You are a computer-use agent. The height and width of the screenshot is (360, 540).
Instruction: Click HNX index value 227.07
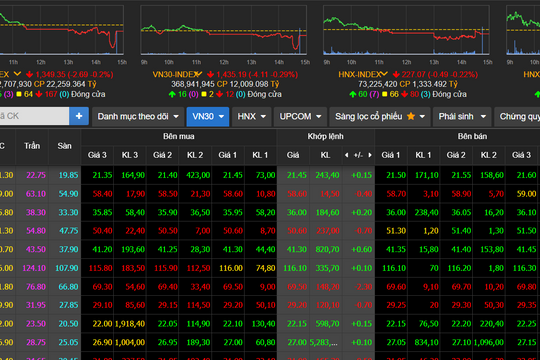(x=414, y=74)
